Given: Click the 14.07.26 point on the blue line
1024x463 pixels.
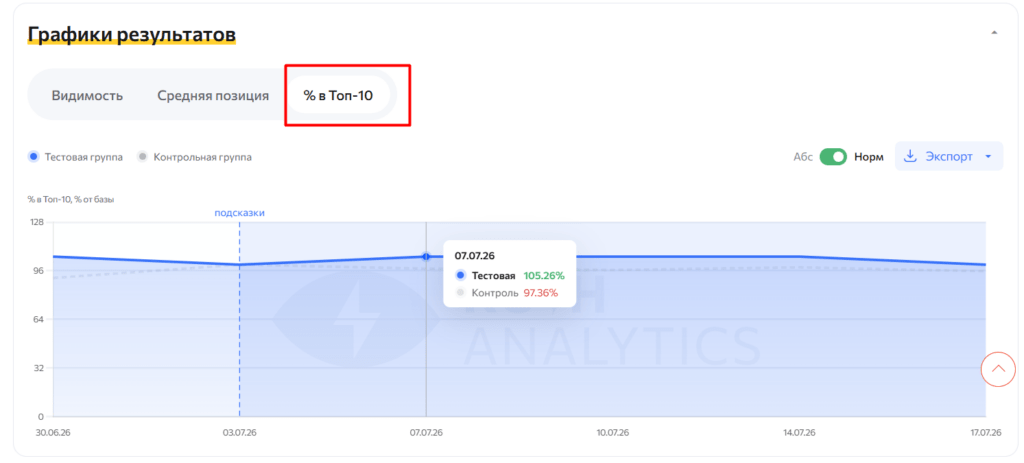Looking at the screenshot, I should point(799,257).
